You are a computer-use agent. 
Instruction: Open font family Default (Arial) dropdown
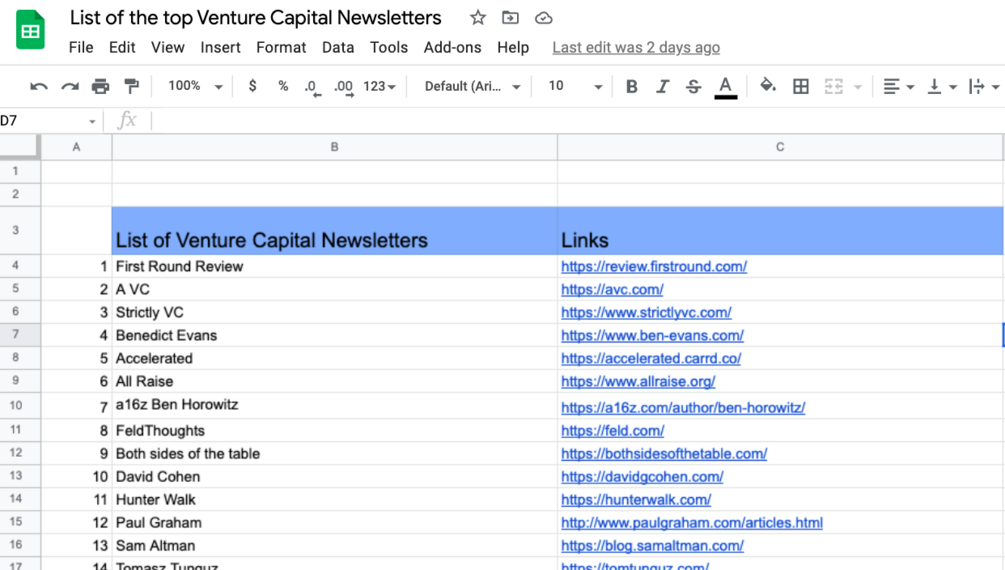(x=472, y=86)
